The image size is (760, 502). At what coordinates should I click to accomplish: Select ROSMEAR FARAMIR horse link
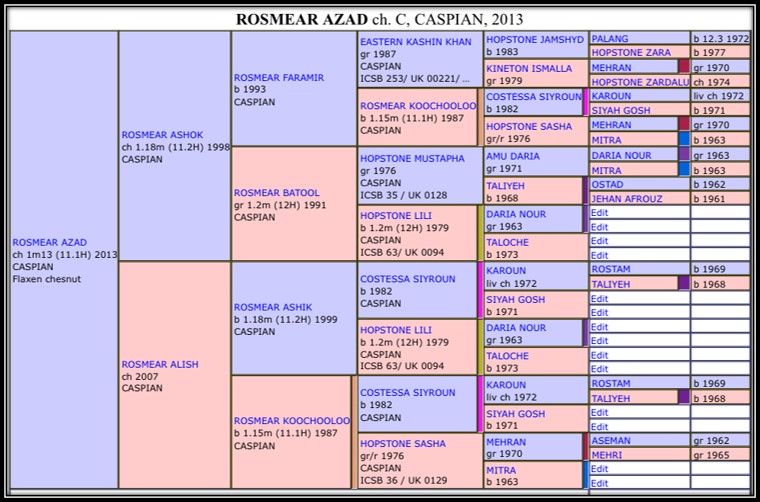point(279,78)
